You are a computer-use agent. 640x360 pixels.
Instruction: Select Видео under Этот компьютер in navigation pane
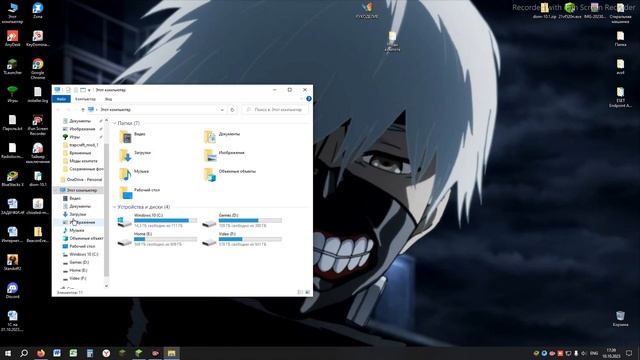click(72, 198)
